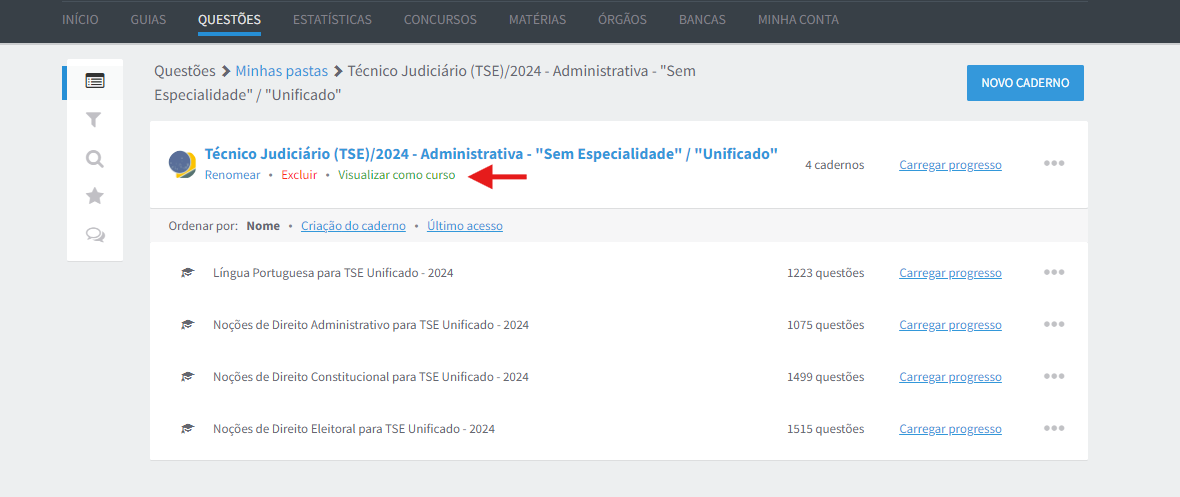This screenshot has height=497, width=1180.
Task: Click Carregar progresso for Língua Portuguesa
Action: click(950, 273)
